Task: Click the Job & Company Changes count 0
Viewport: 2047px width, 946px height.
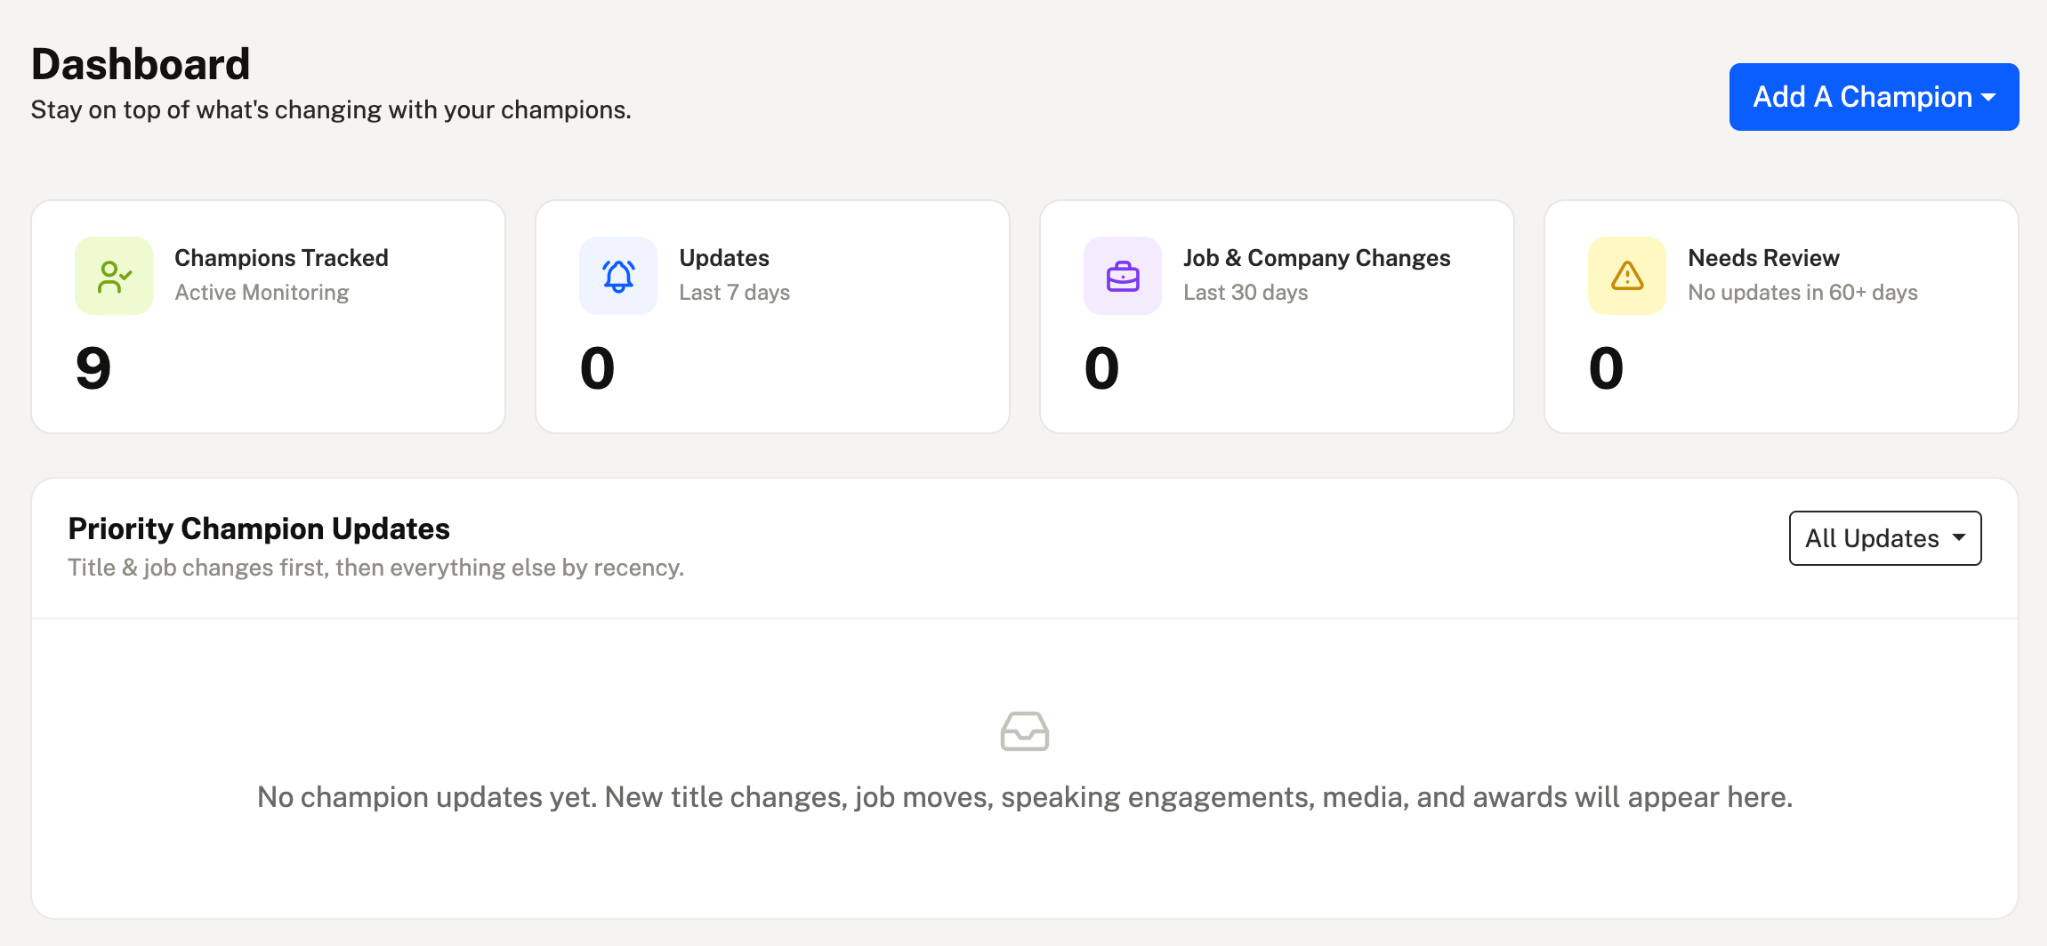Action: pyautogui.click(x=1101, y=368)
